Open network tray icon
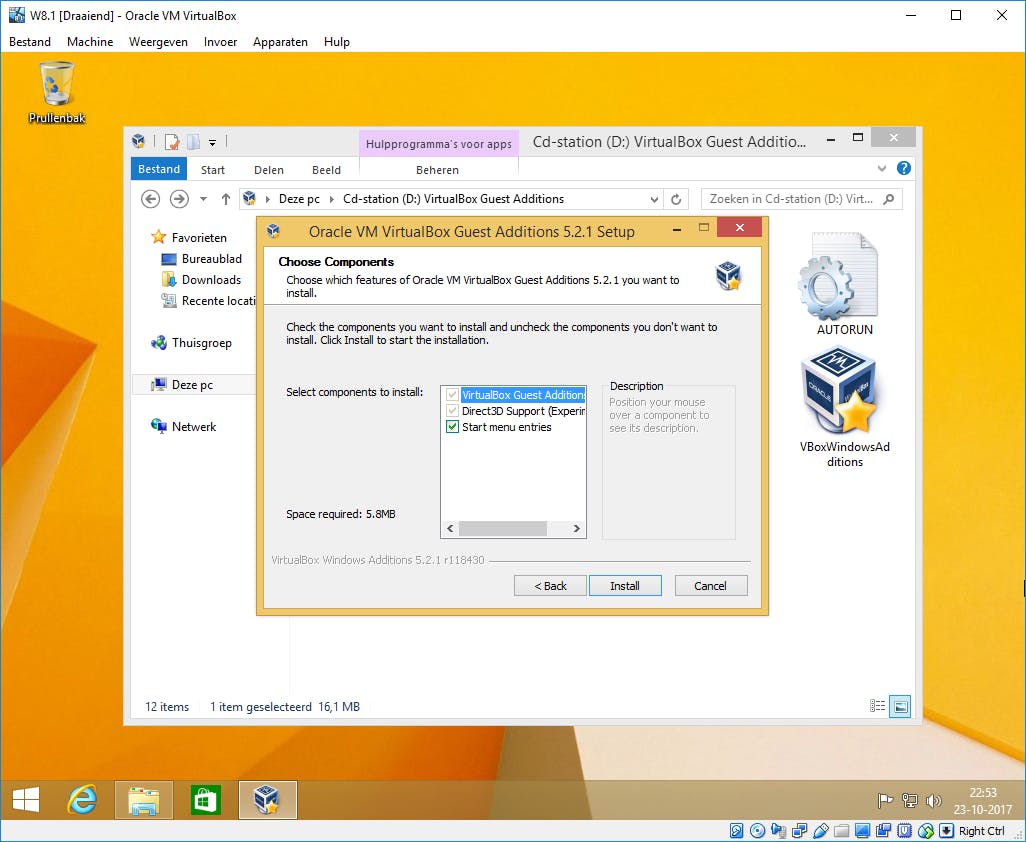The width and height of the screenshot is (1026, 842). (x=910, y=800)
